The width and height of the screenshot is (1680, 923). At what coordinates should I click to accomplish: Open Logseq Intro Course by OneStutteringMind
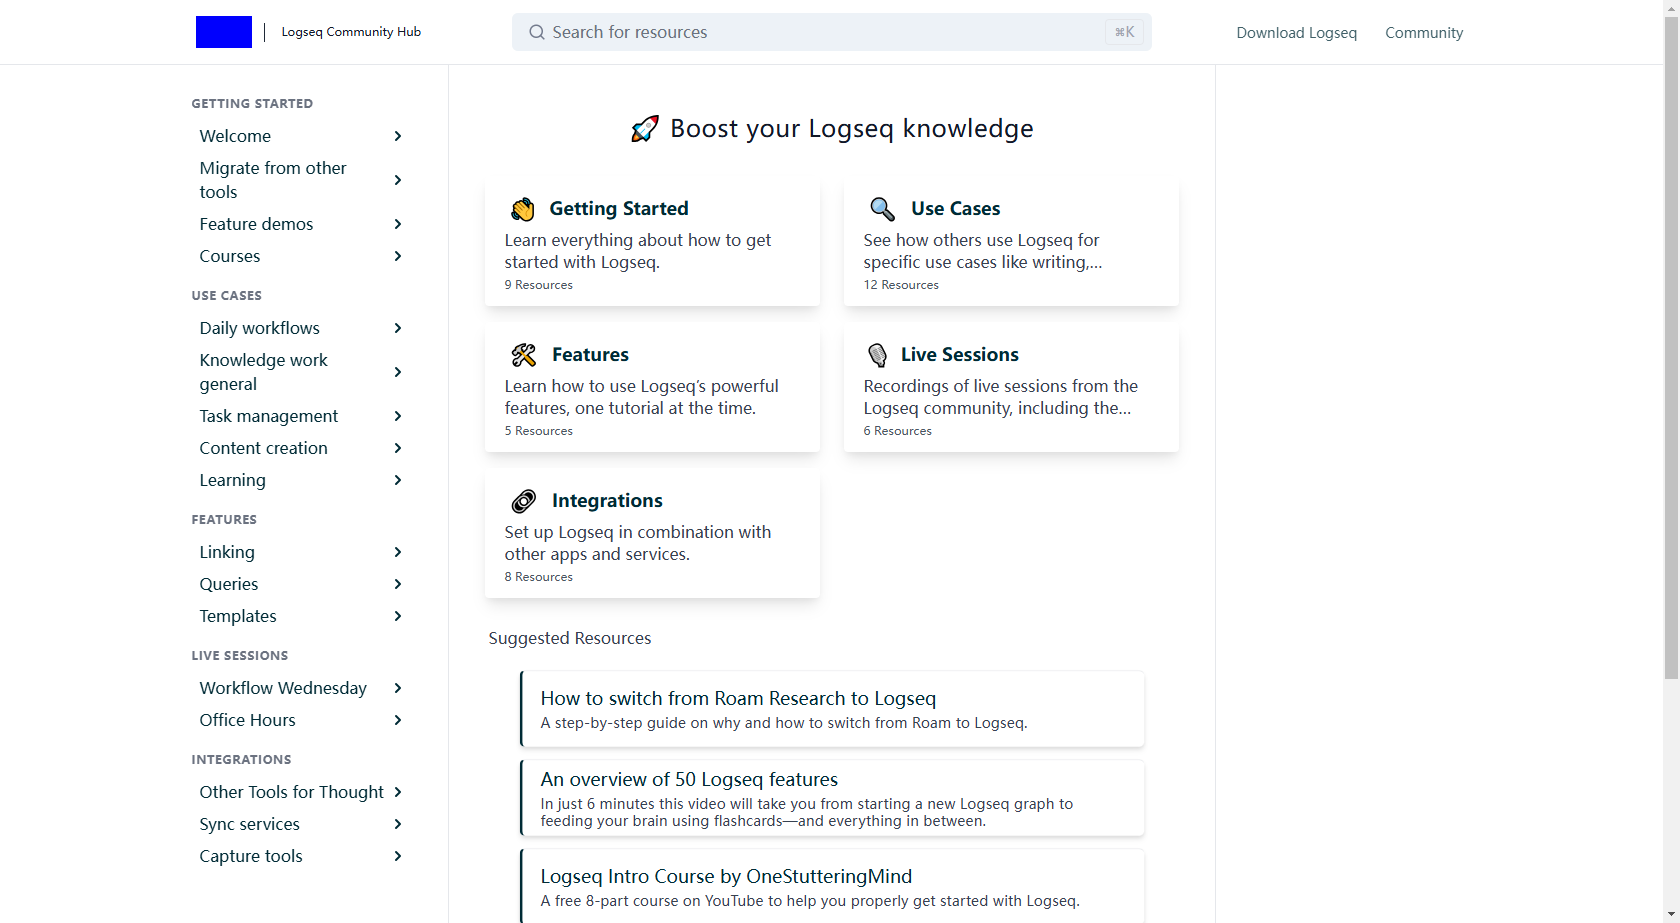[x=726, y=876]
